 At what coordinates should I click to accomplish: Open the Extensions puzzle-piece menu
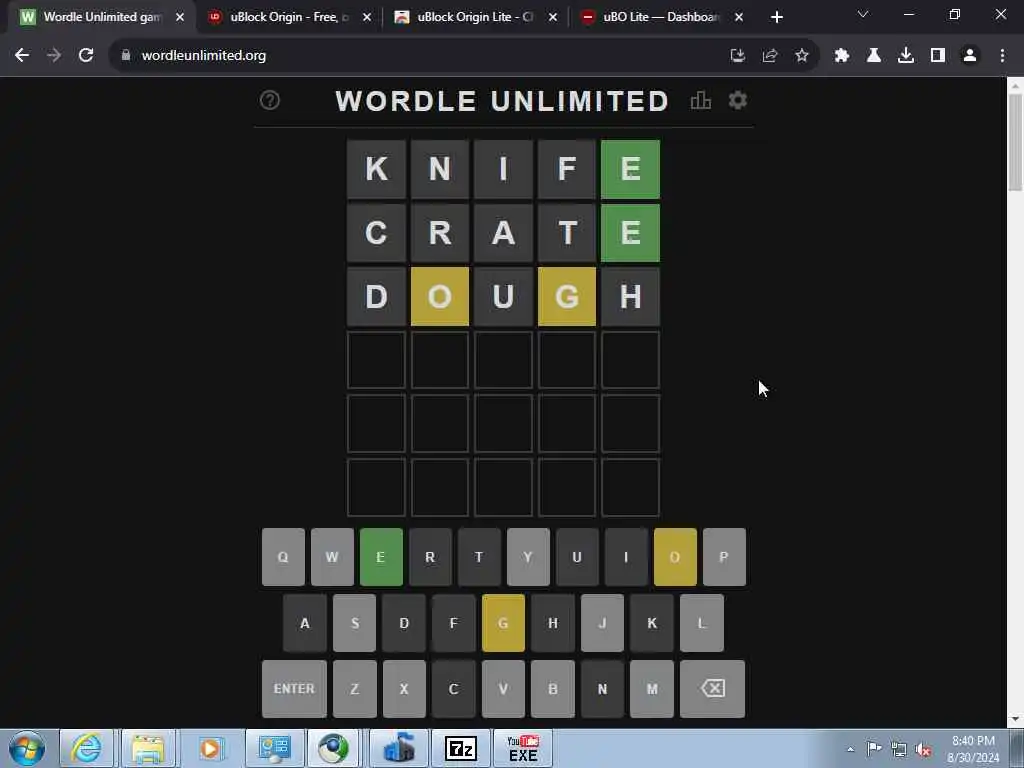[842, 56]
